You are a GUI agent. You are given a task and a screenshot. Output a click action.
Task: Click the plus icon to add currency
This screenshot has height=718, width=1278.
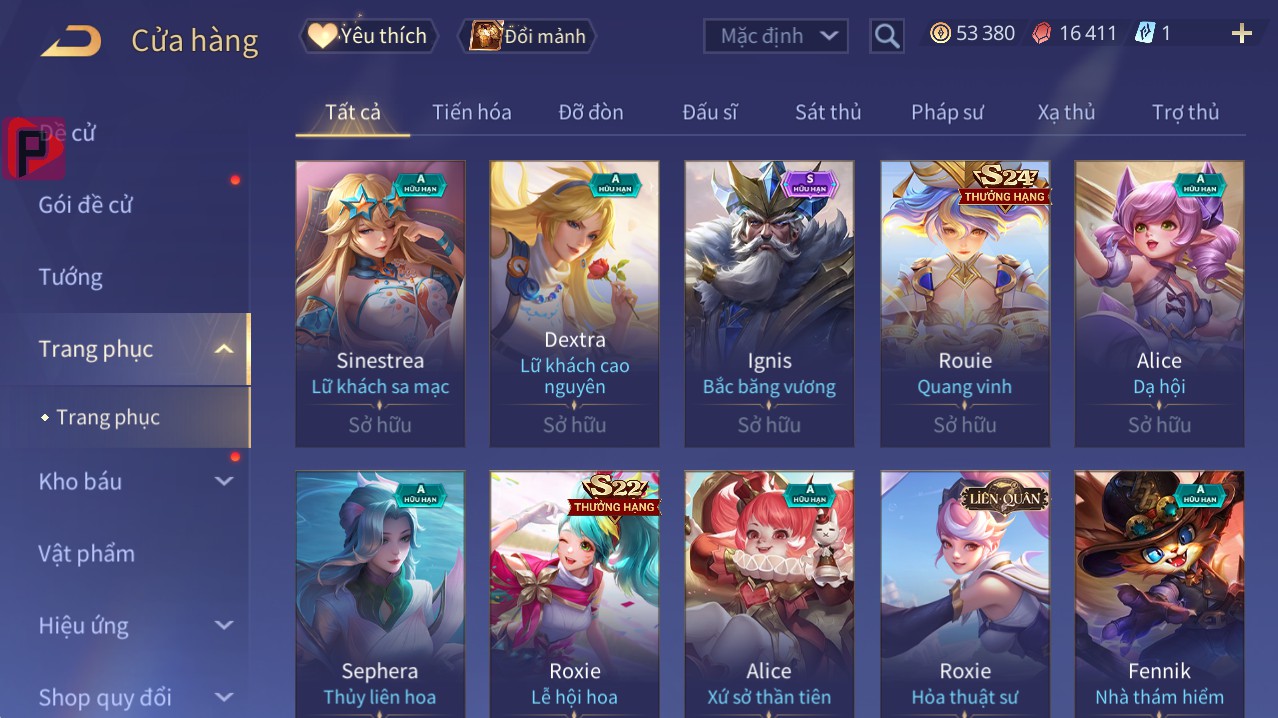(x=1242, y=34)
